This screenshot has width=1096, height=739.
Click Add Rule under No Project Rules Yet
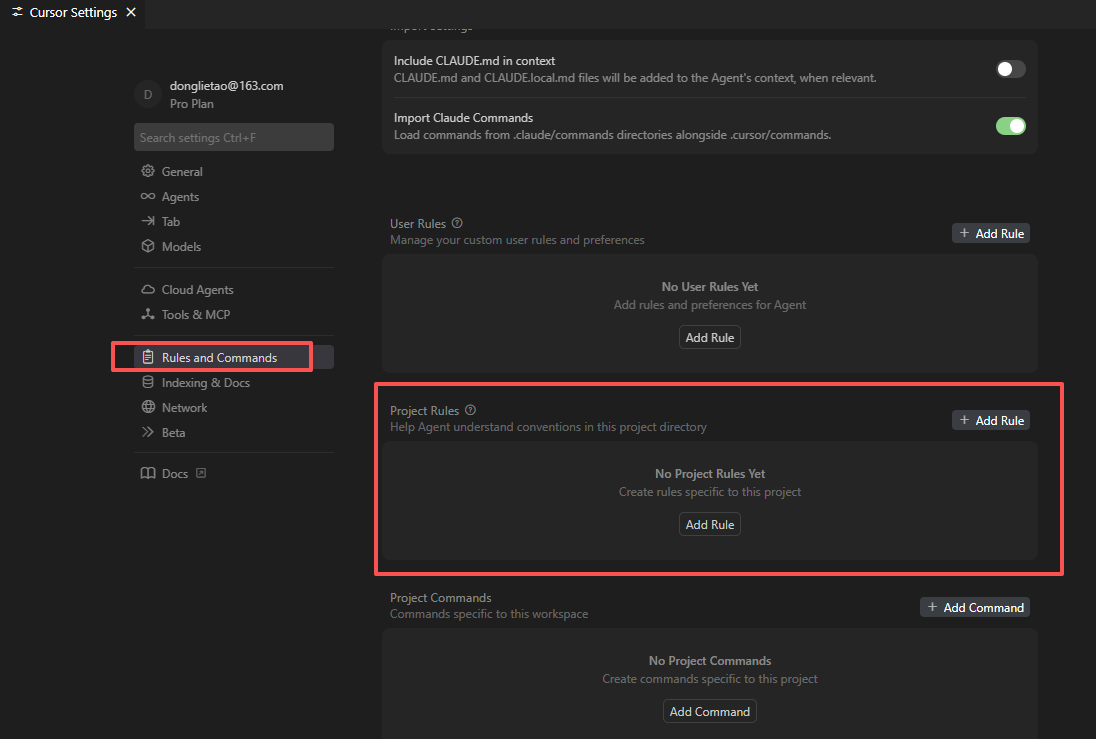(709, 525)
